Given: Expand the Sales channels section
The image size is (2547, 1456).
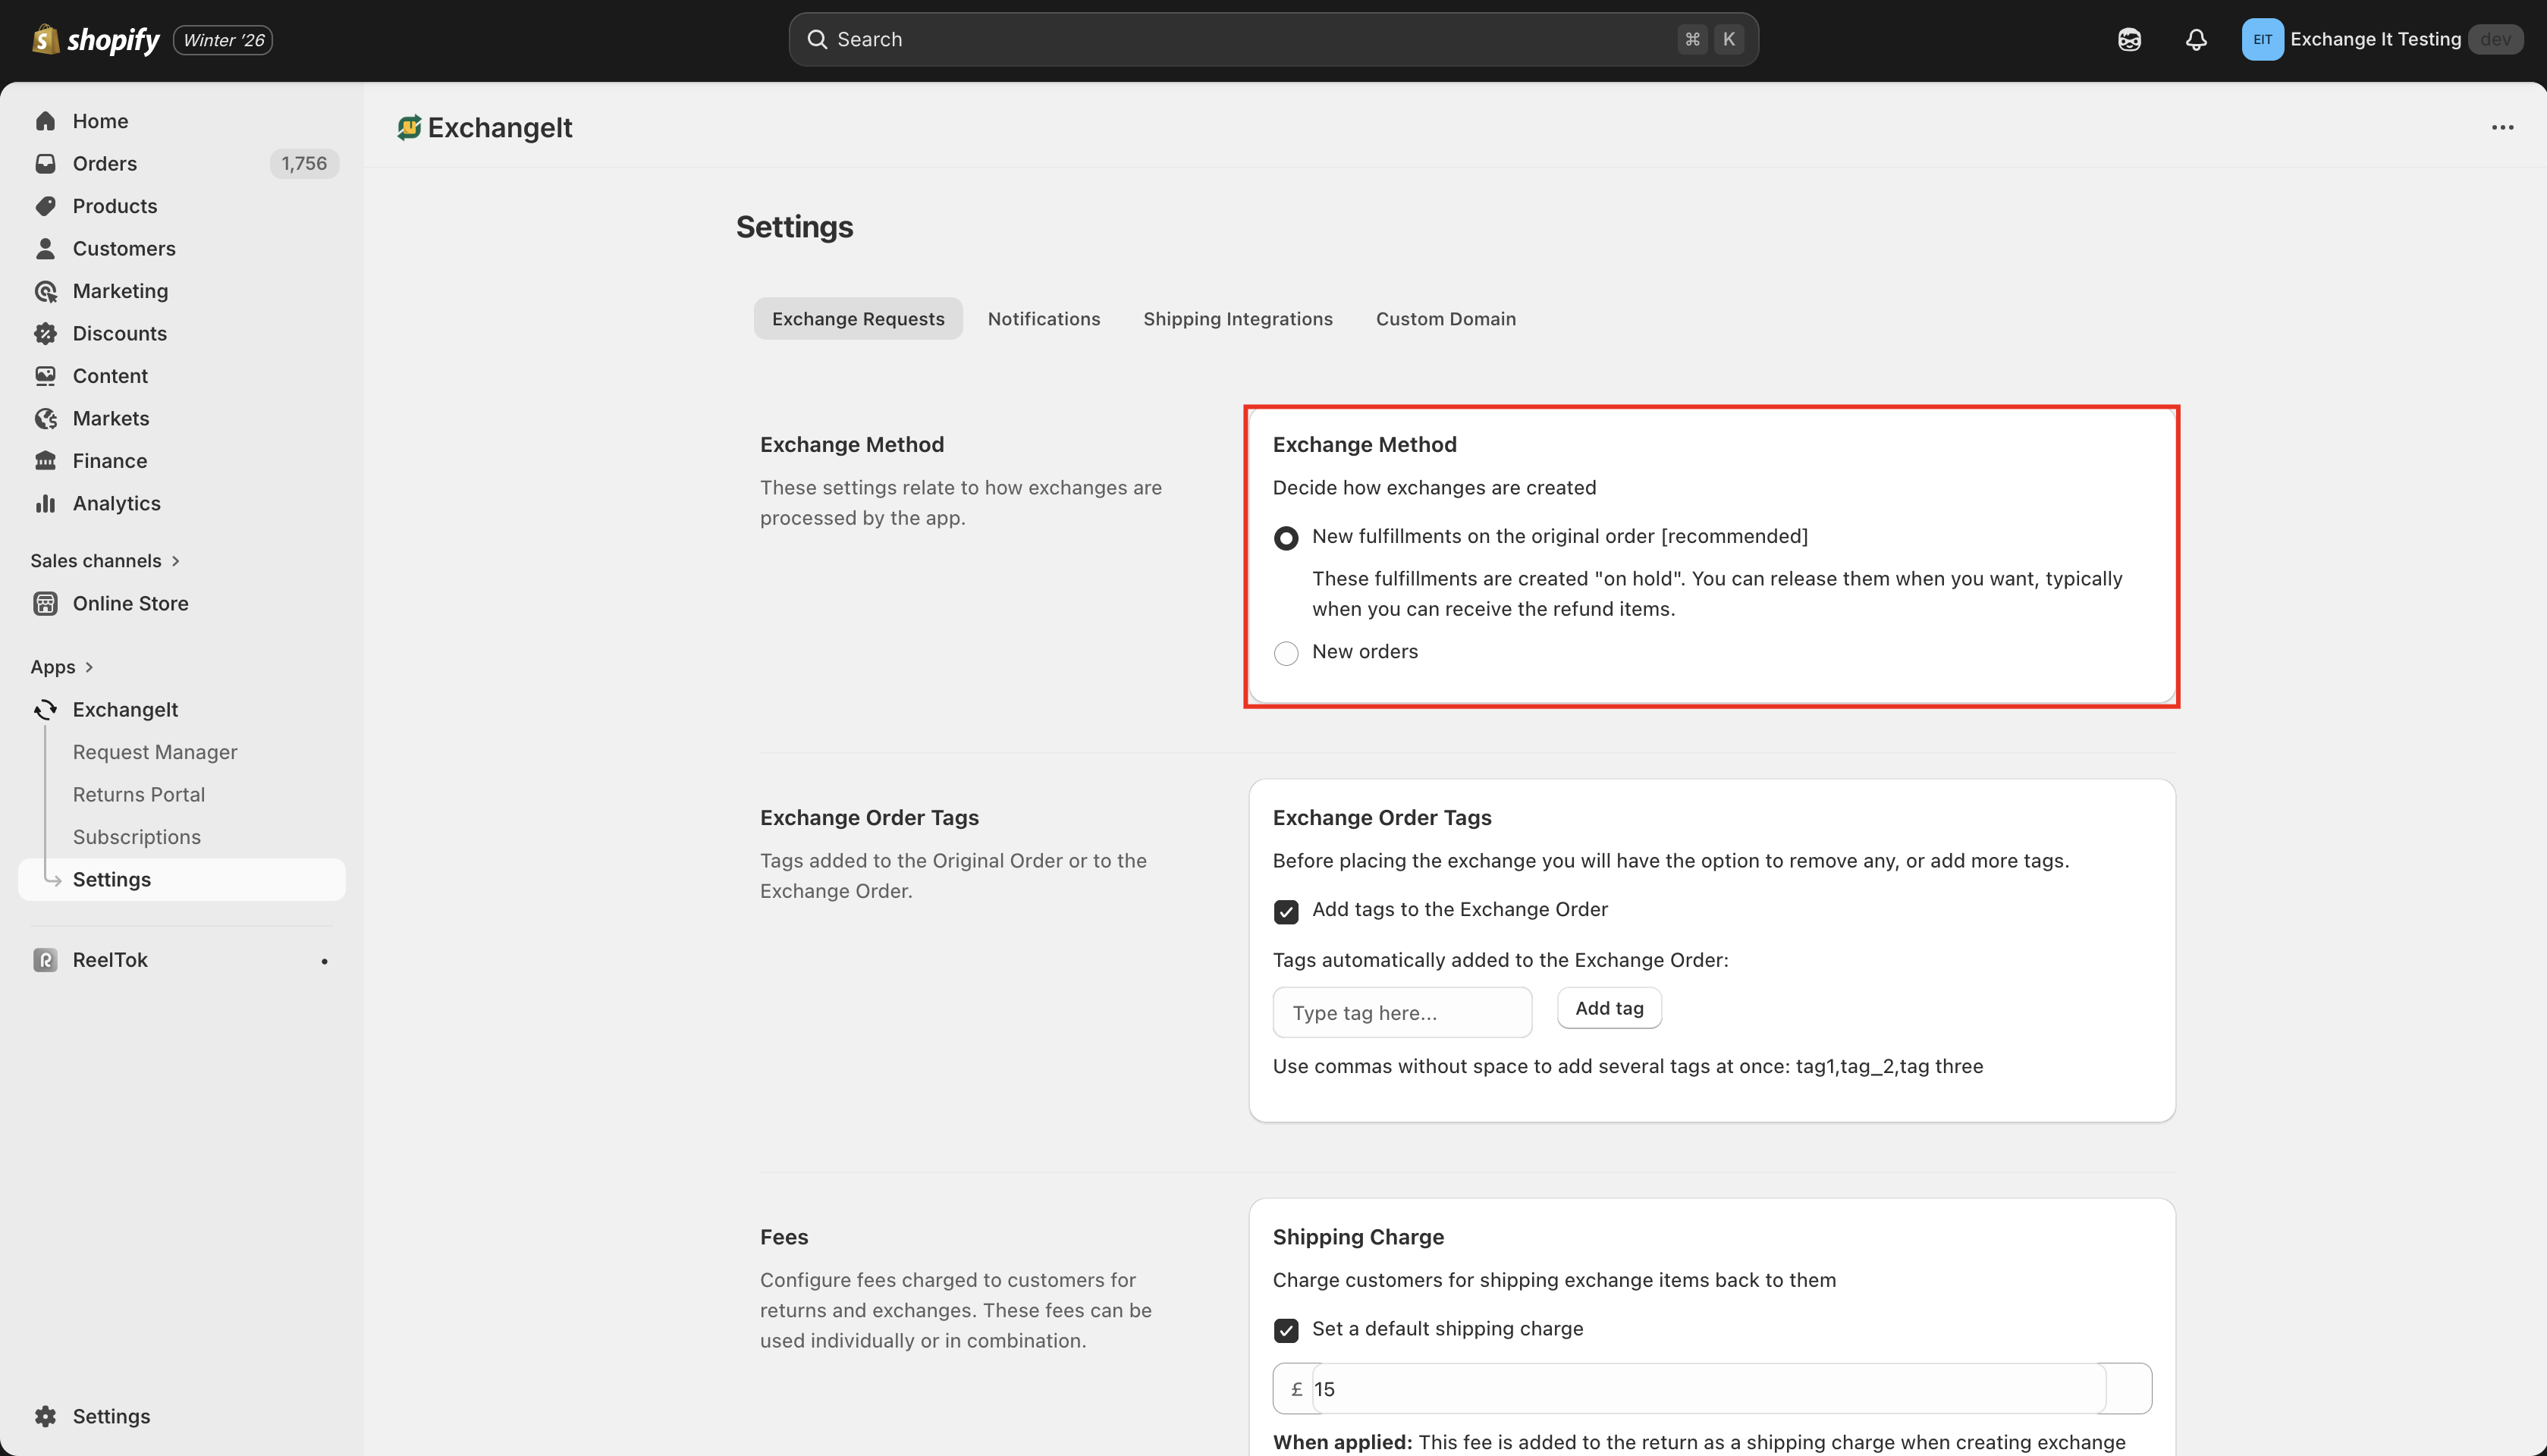Looking at the screenshot, I should click(175, 561).
